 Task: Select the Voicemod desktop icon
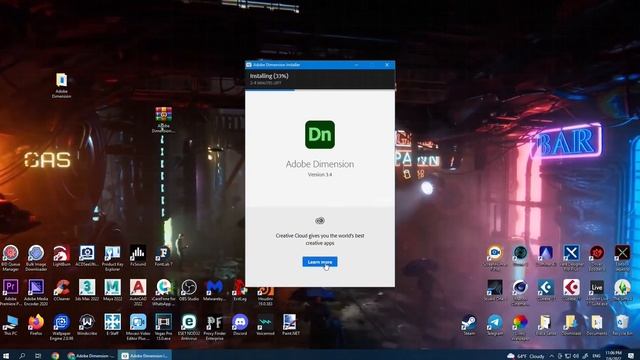point(265,325)
